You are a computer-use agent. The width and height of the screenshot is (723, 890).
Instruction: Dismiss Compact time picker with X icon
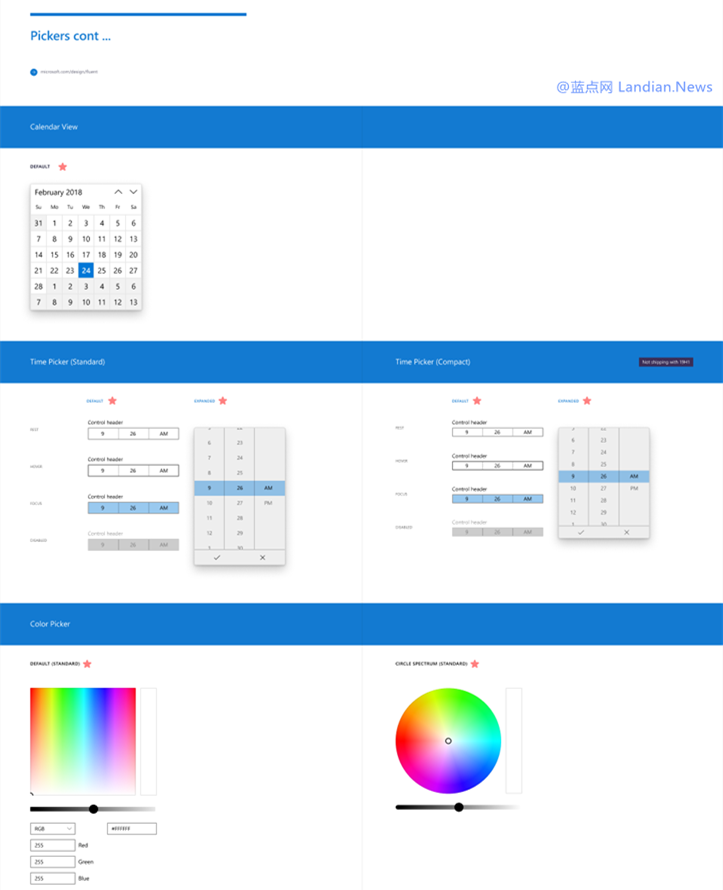click(627, 532)
